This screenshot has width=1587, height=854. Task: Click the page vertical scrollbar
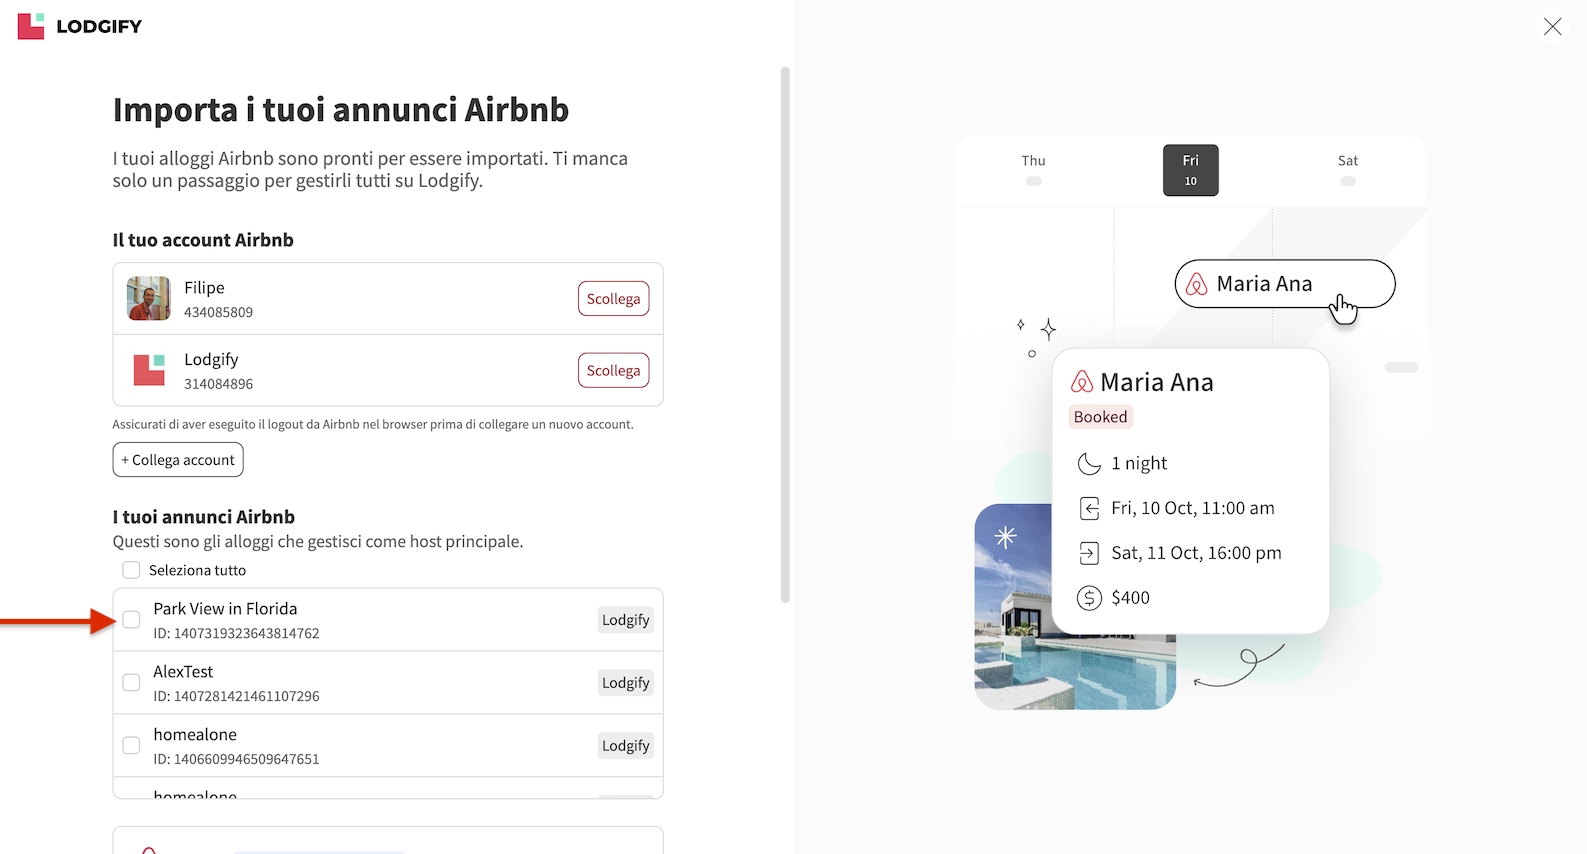coord(785,335)
